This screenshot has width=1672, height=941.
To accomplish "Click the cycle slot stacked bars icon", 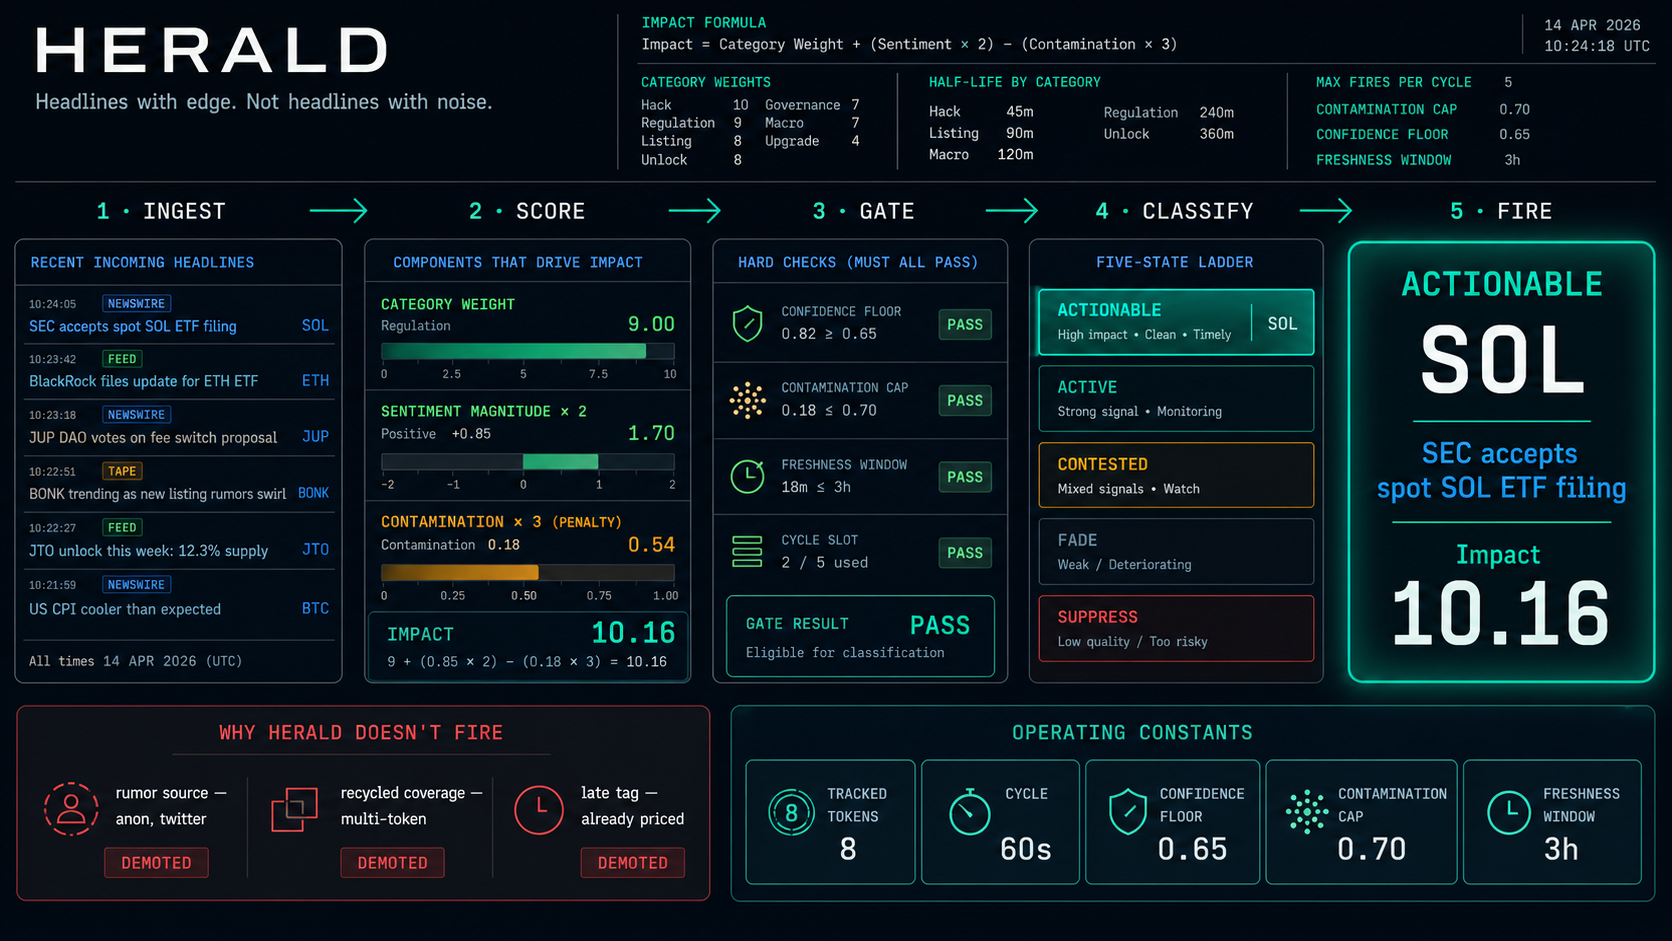I will (747, 552).
